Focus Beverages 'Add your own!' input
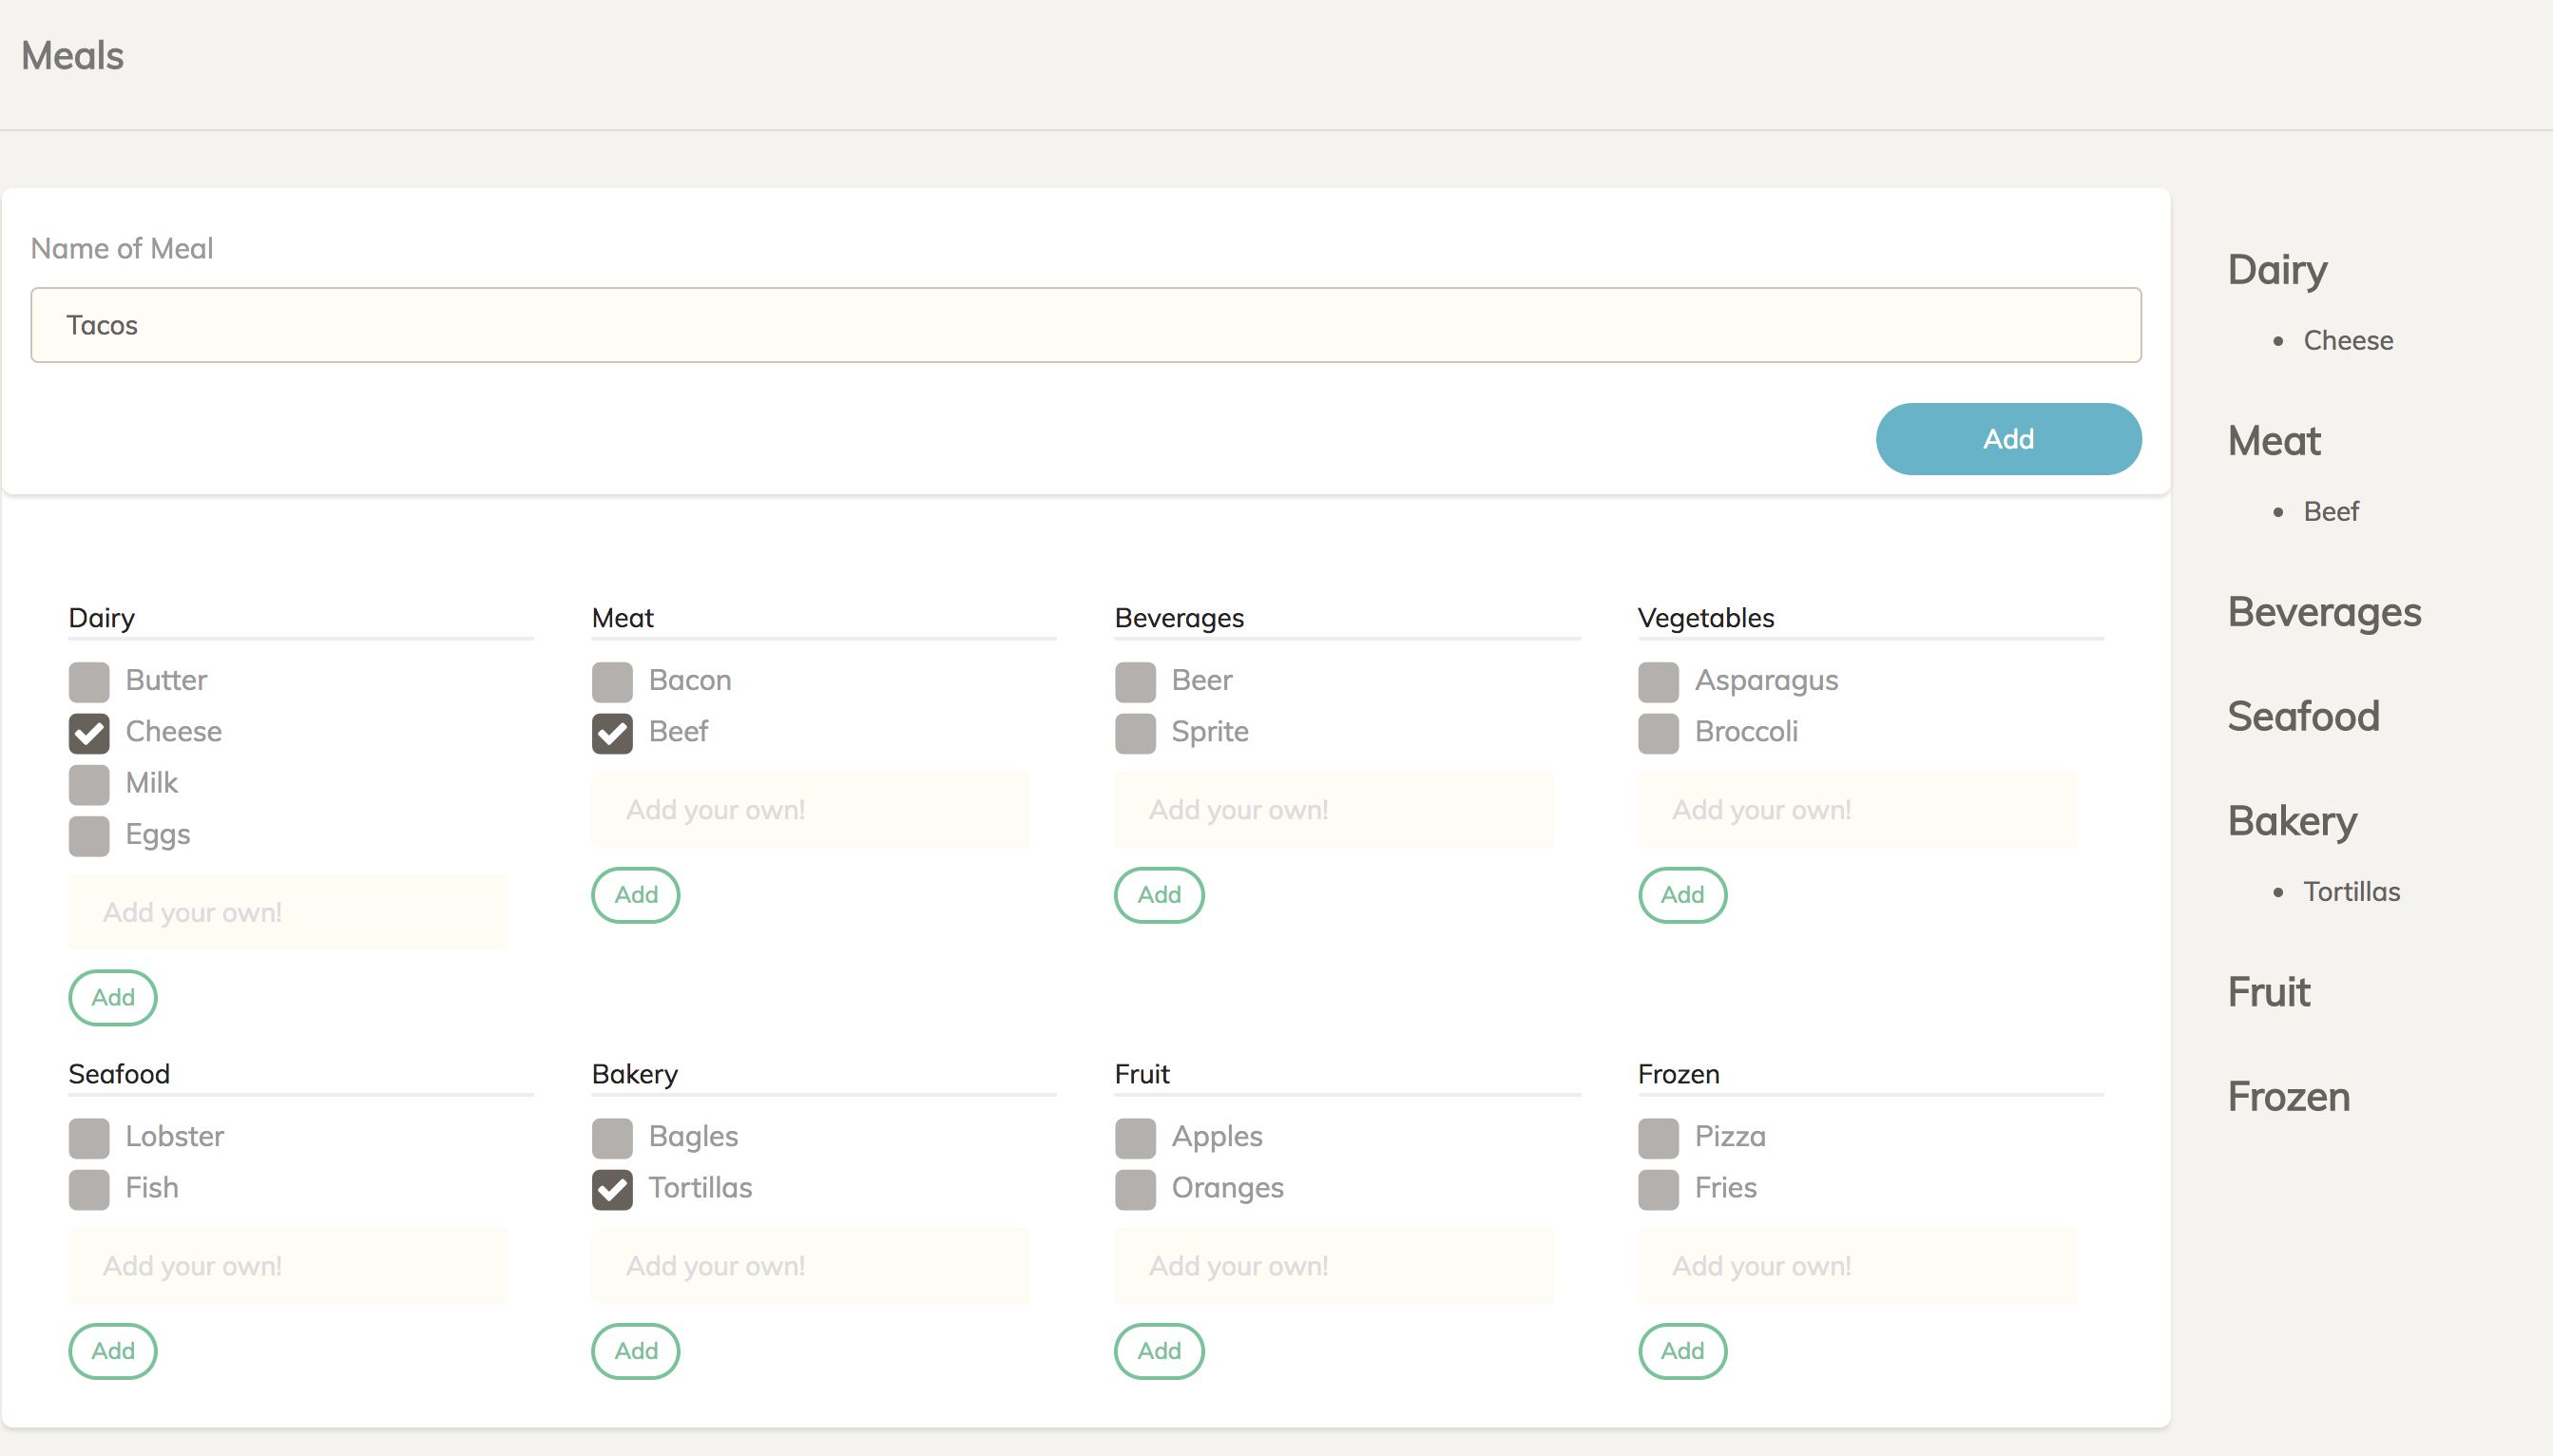Screen dimensions: 2553x1456 [x=1334, y=810]
